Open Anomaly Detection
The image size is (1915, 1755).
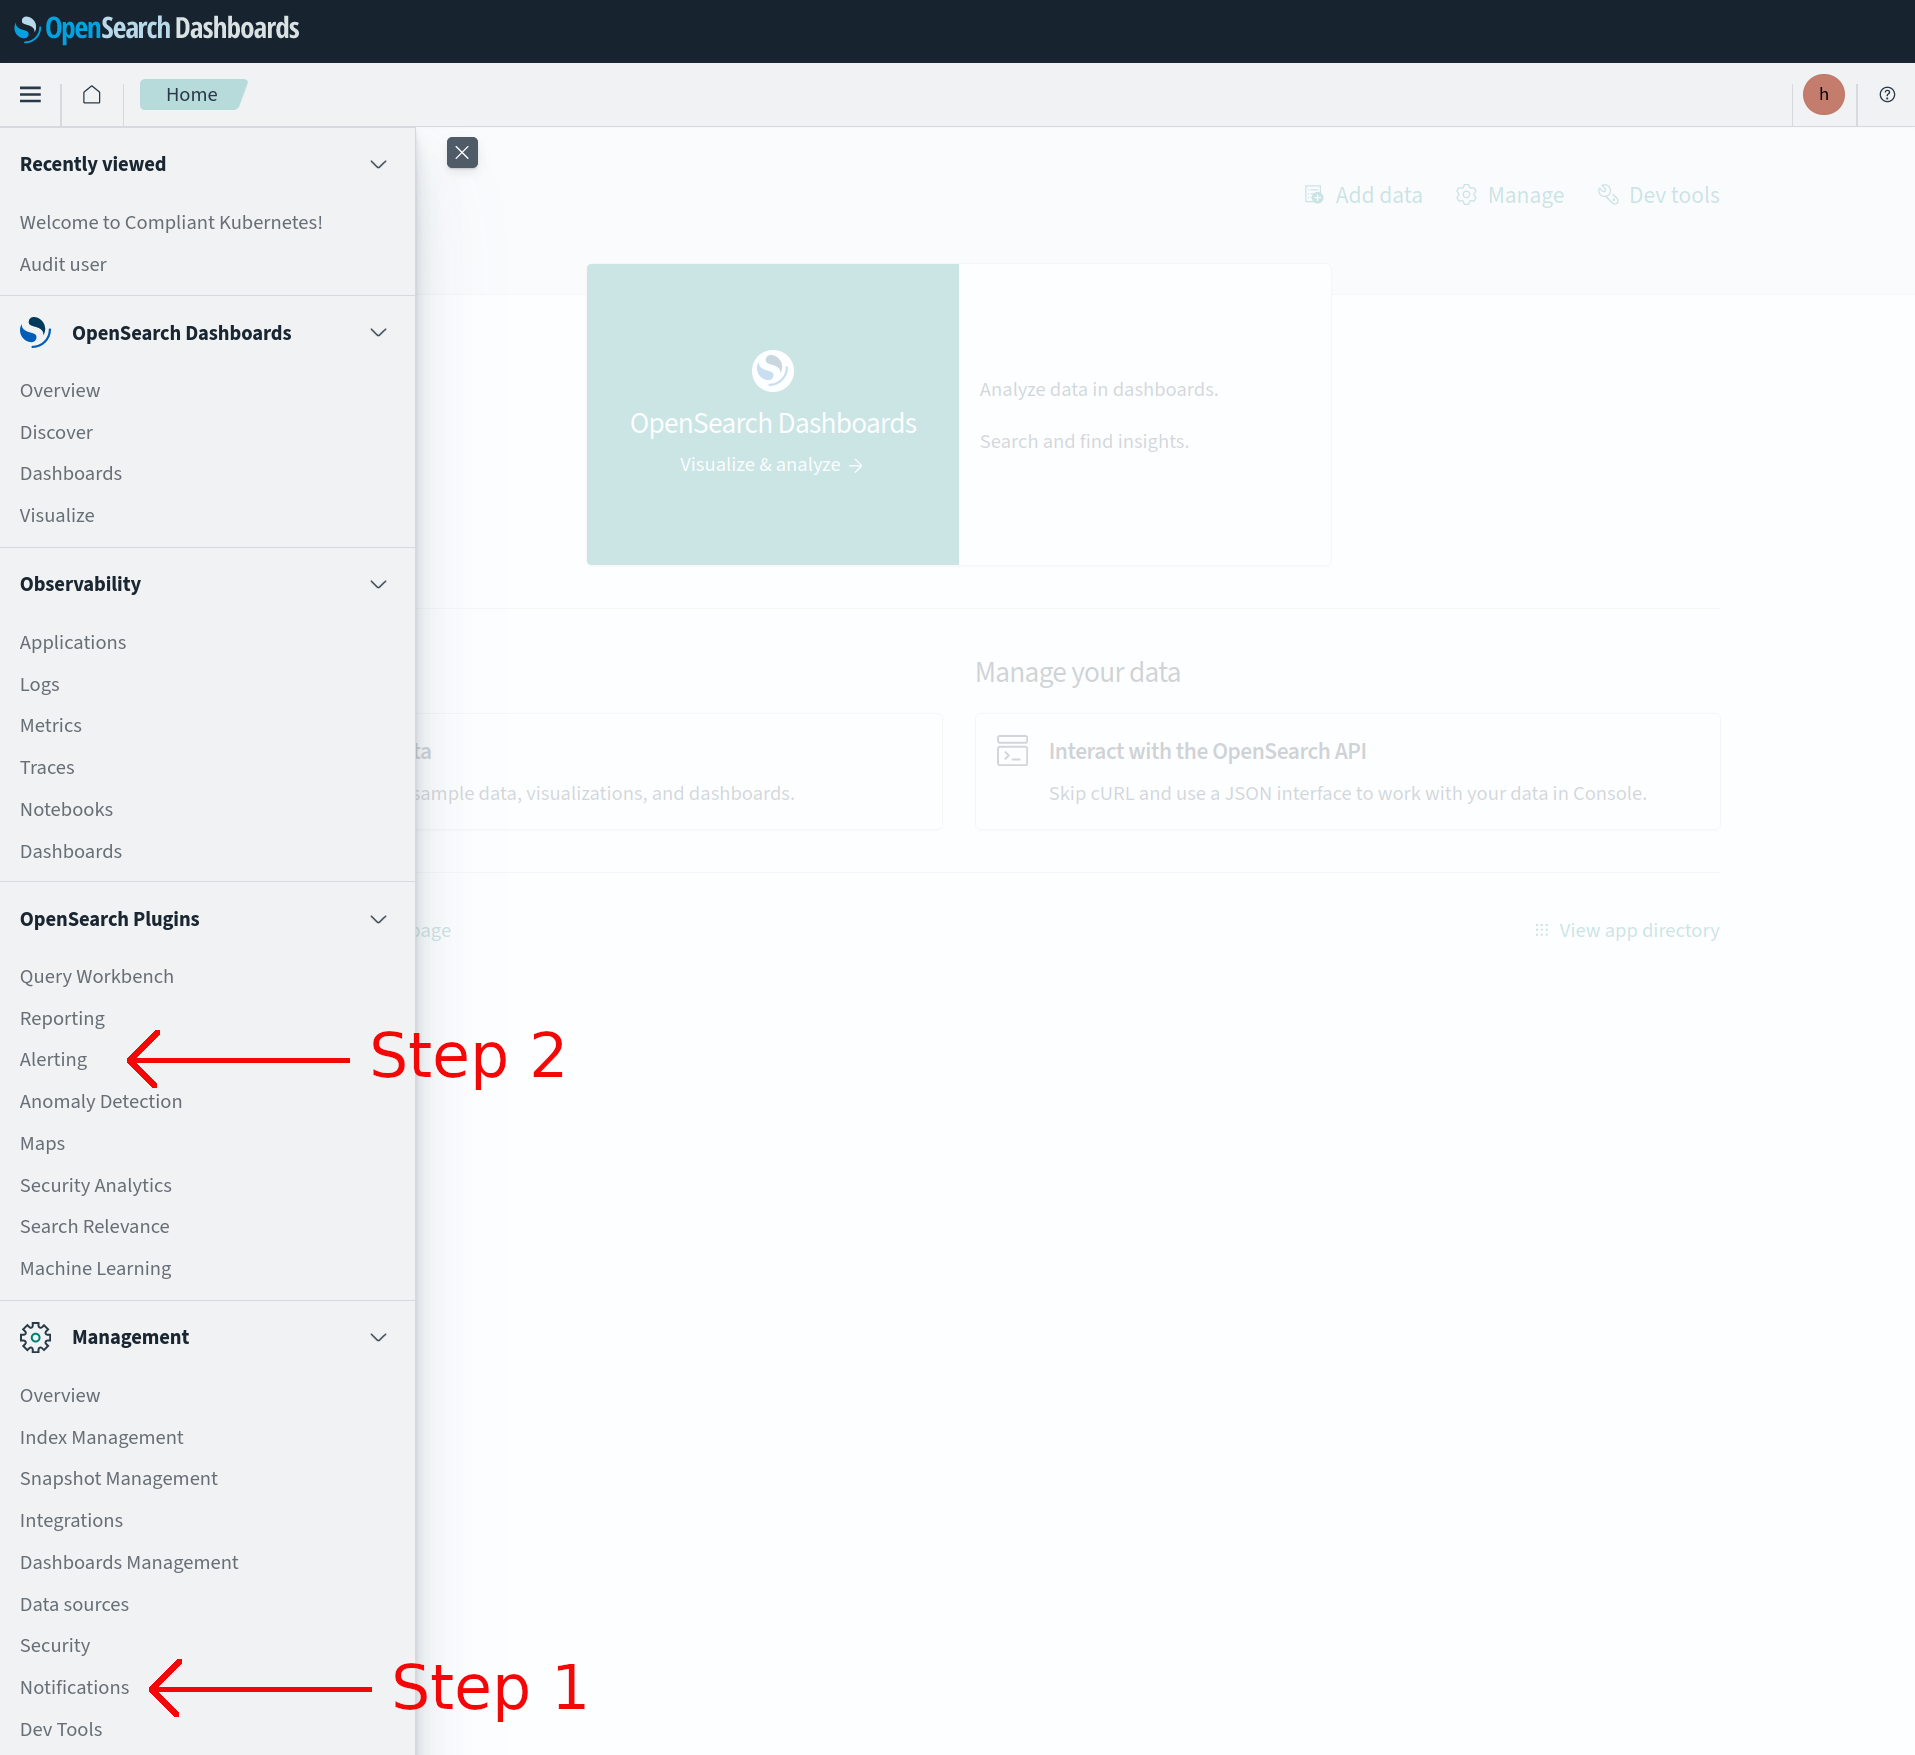pos(101,1101)
